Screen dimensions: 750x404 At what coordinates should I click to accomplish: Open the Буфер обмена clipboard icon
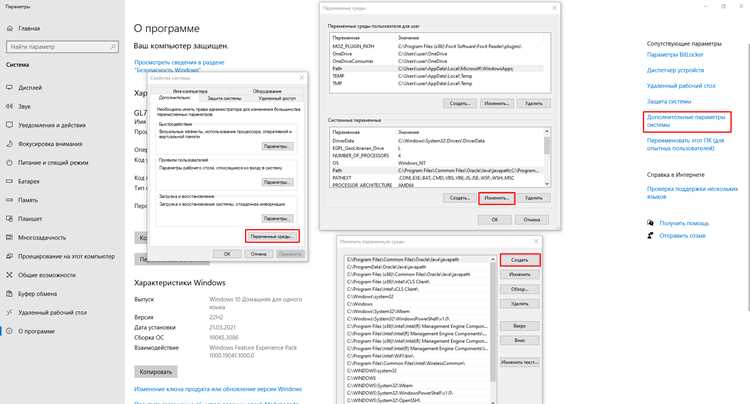coord(10,294)
